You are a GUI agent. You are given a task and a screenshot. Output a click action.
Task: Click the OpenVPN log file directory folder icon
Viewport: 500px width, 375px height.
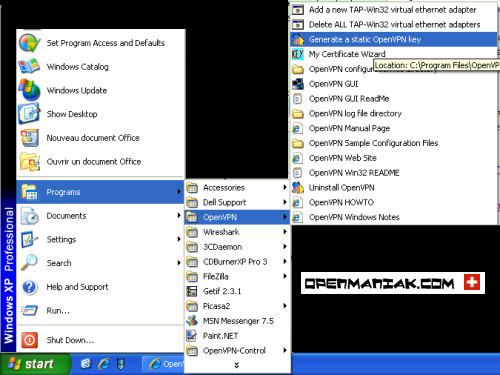click(298, 114)
